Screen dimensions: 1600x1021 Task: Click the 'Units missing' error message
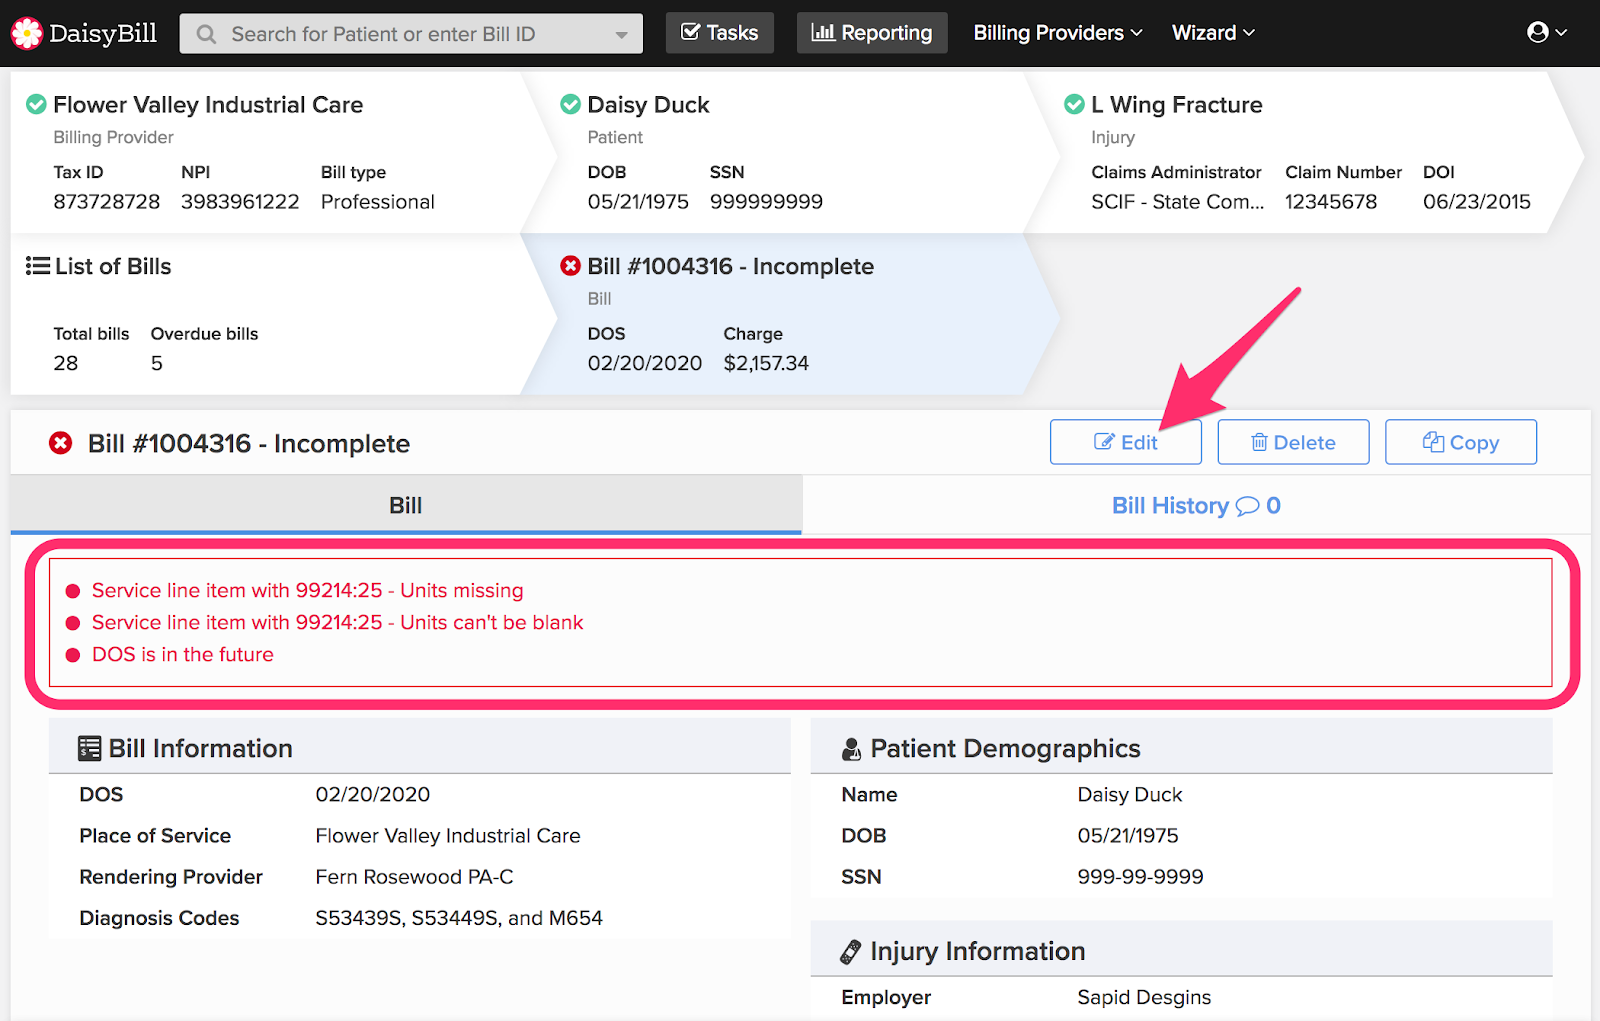point(308,591)
